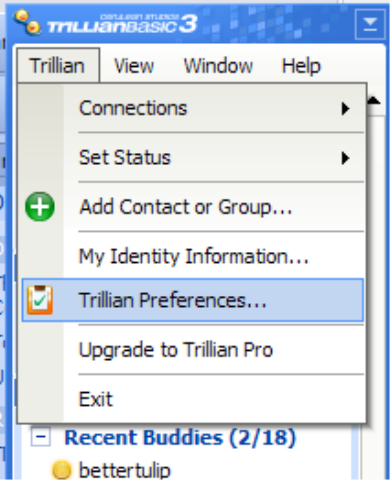Choose Upgrade to Trillian Pro

point(193,349)
